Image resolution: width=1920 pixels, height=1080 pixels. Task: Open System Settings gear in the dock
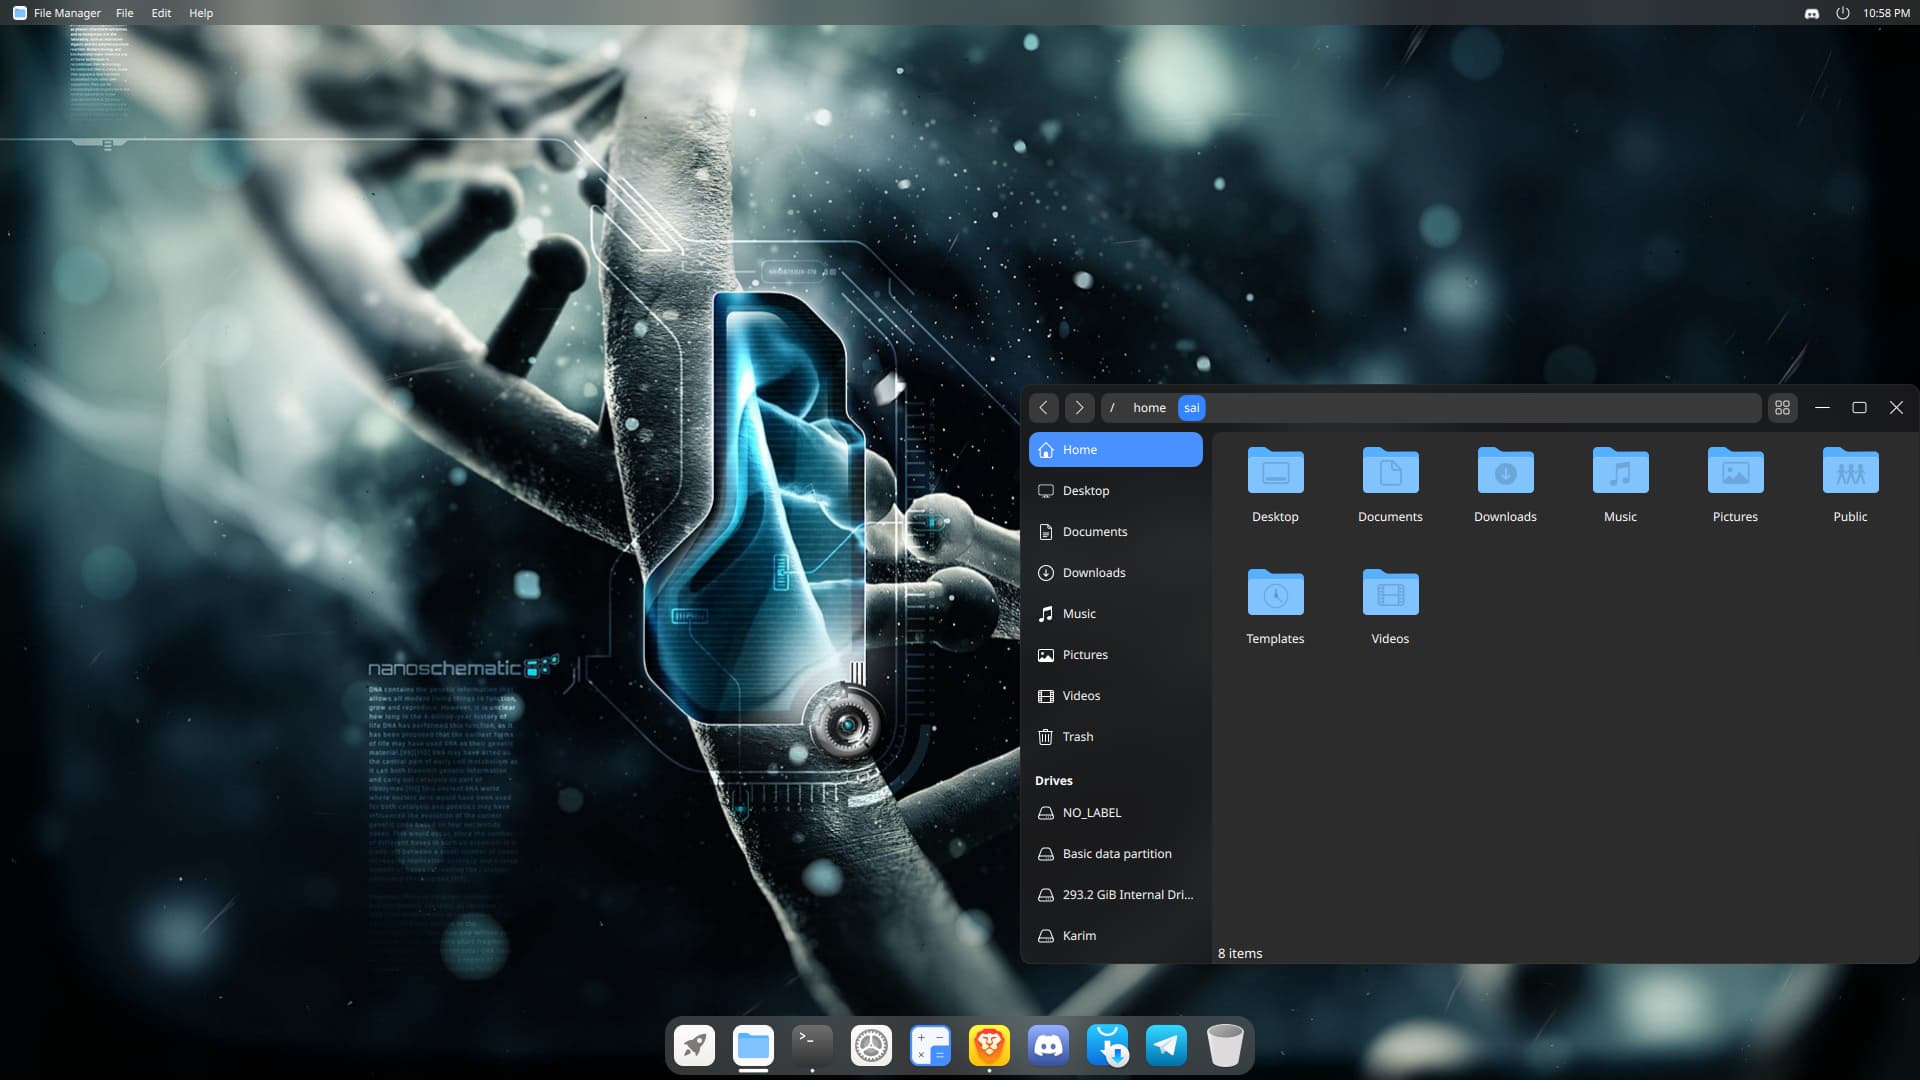click(x=871, y=1046)
